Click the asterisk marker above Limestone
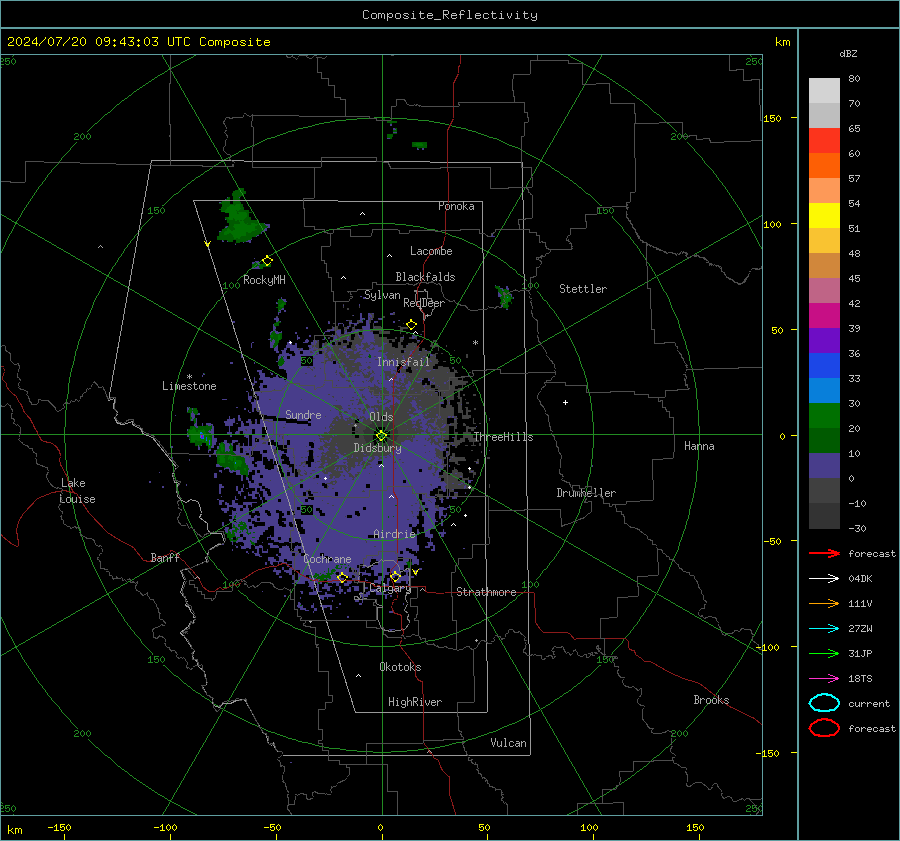 coord(189,377)
